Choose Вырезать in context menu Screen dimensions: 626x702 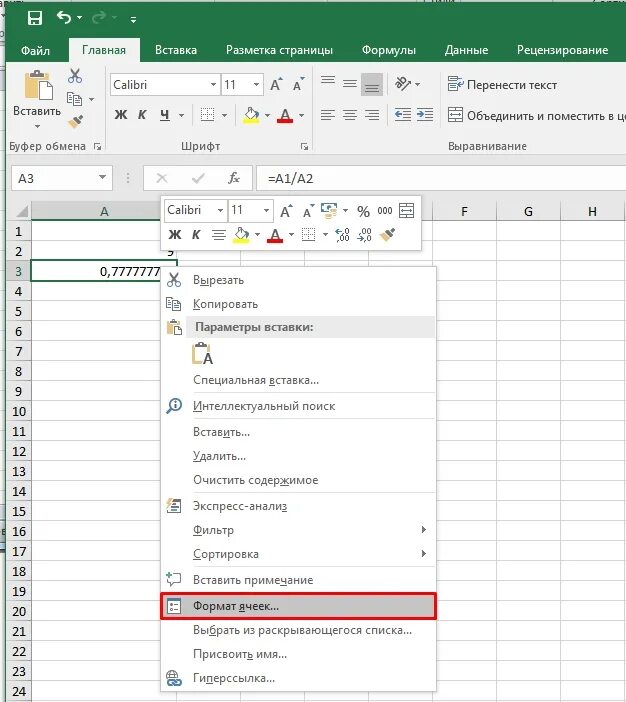298,280
